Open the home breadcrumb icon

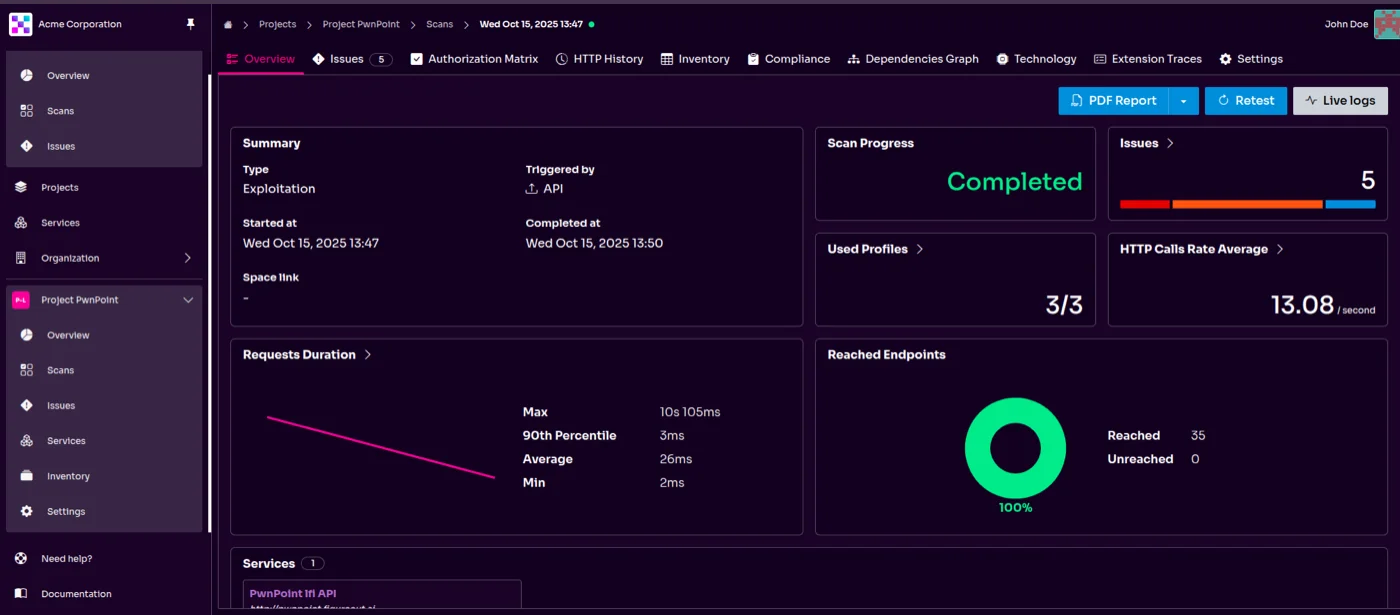(227, 24)
